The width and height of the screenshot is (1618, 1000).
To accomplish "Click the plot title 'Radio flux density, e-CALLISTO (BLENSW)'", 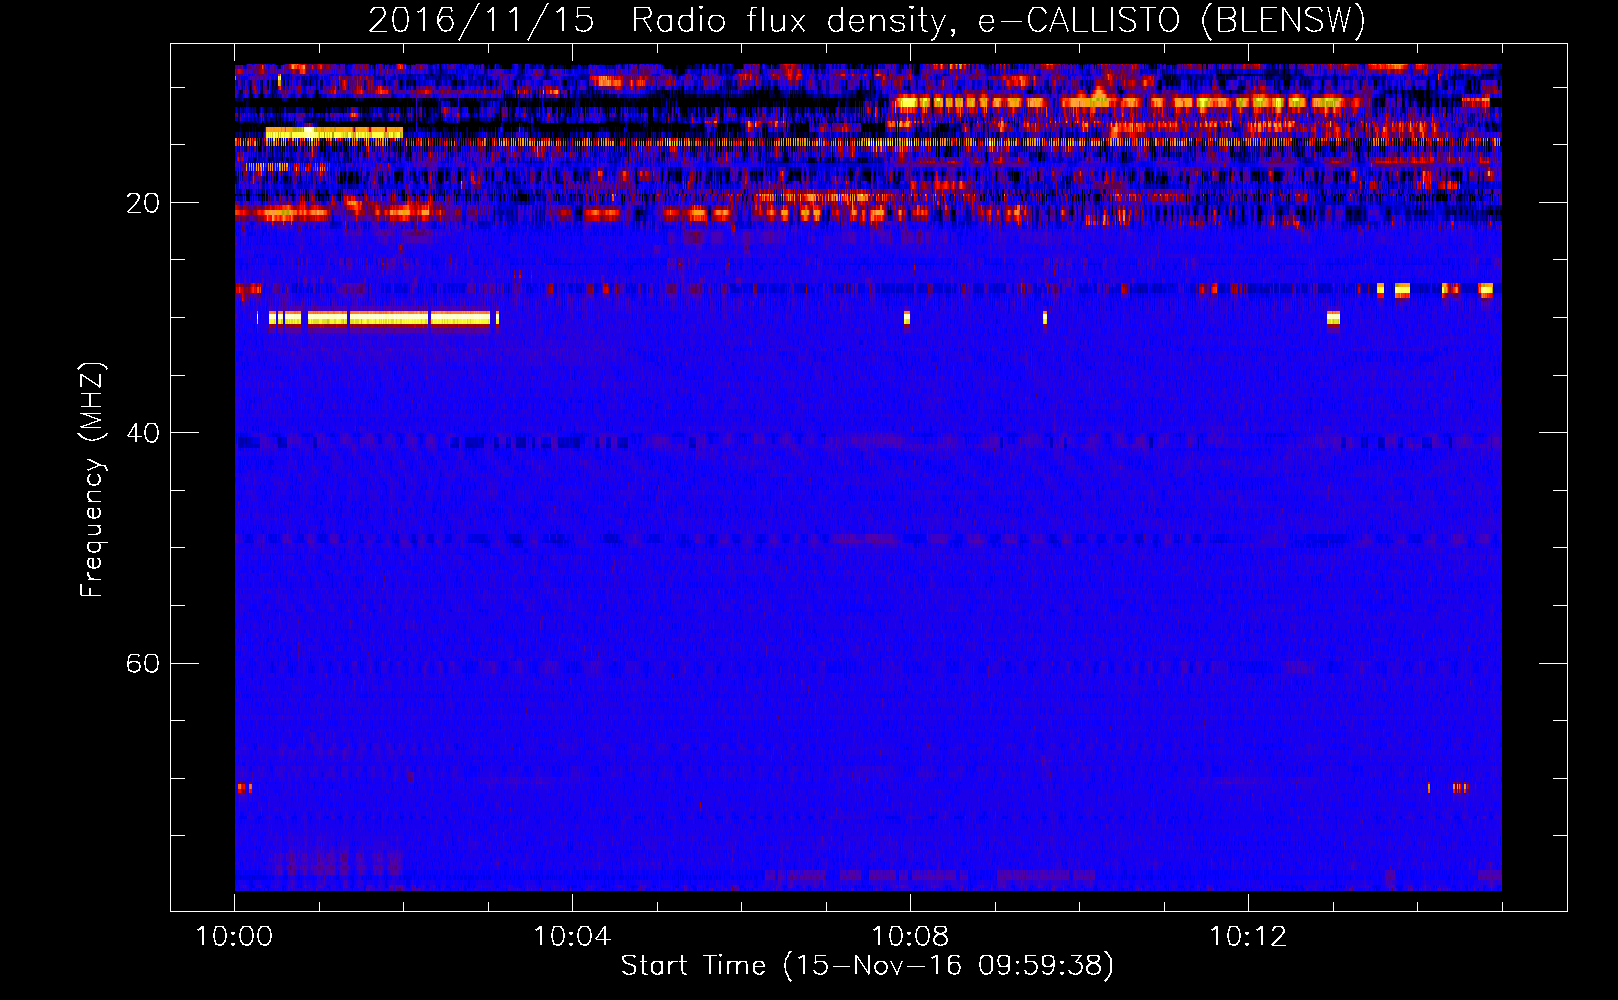I will point(998,21).
